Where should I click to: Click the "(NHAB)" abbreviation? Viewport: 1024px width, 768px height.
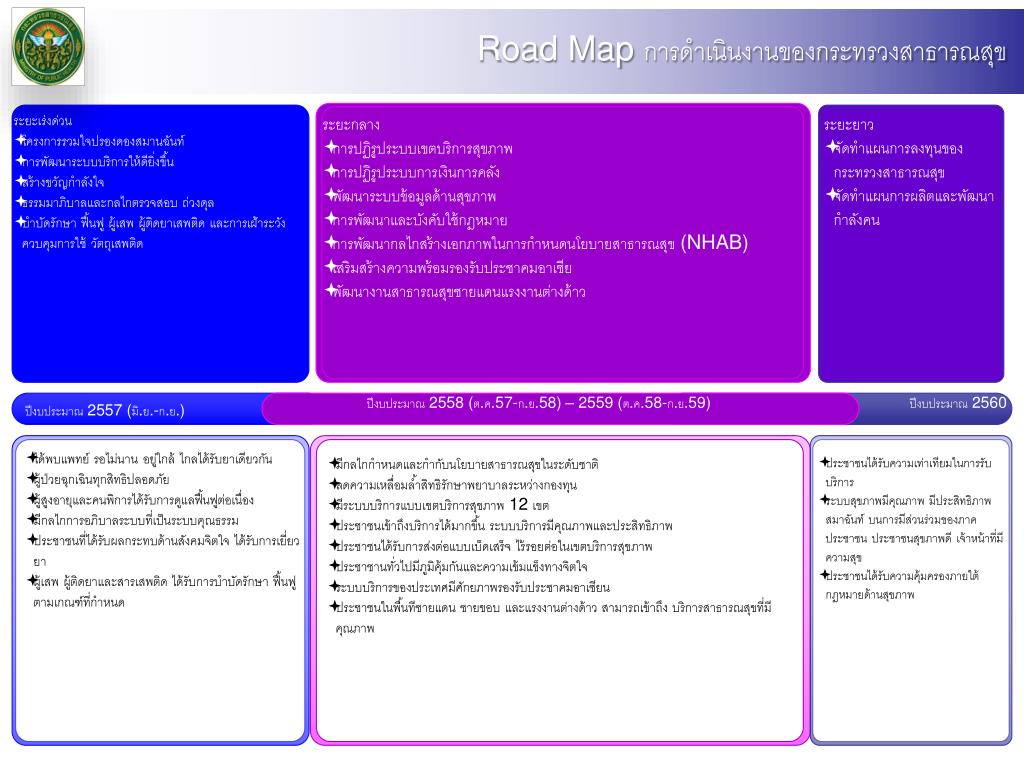714,242
